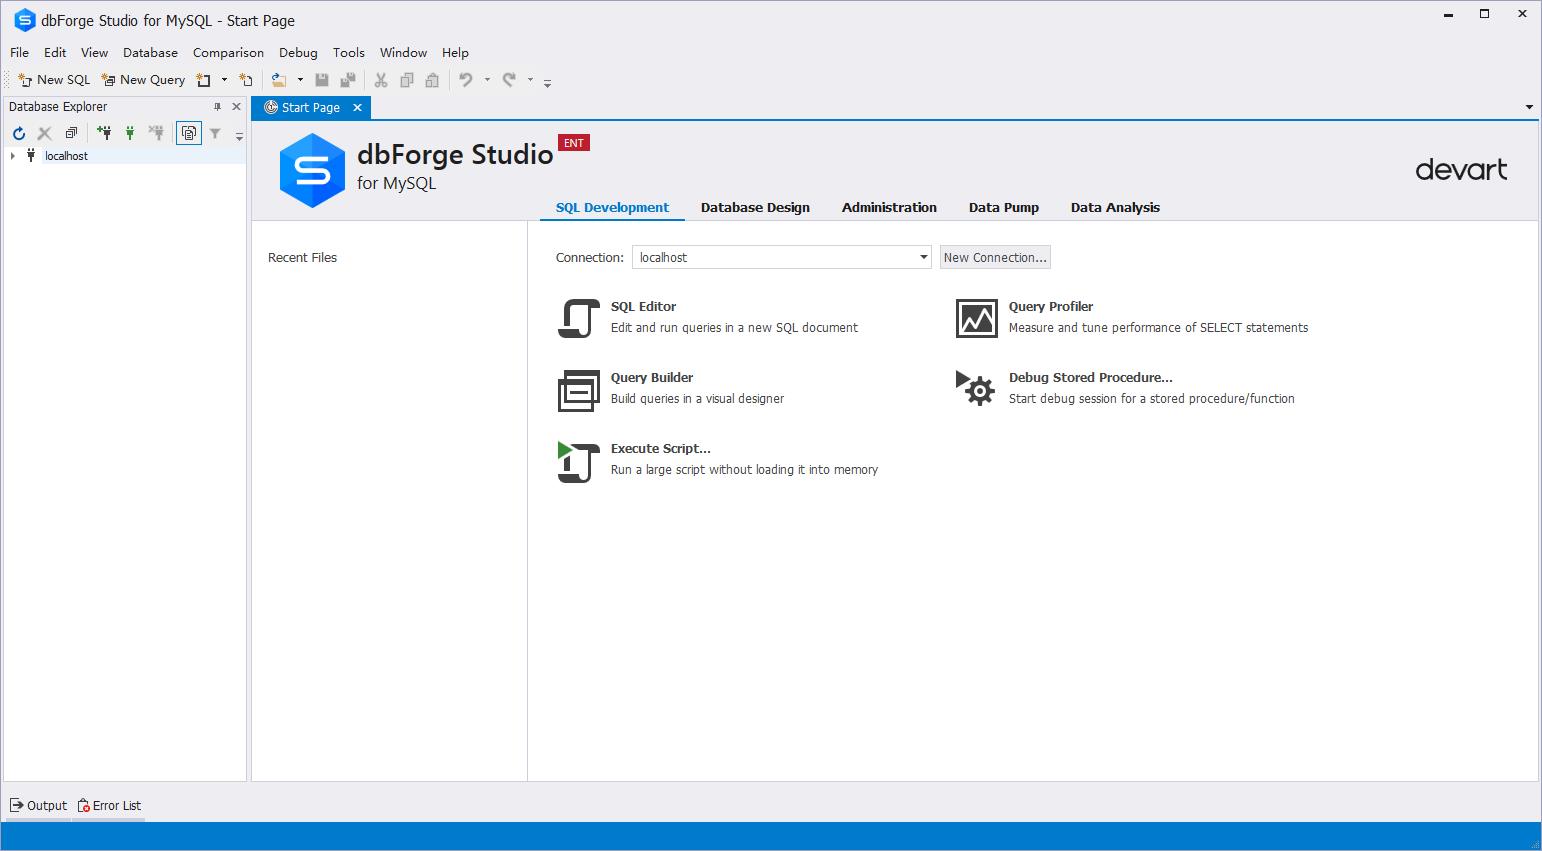Switch to the Administration tab
The image size is (1542, 851).
(x=889, y=208)
